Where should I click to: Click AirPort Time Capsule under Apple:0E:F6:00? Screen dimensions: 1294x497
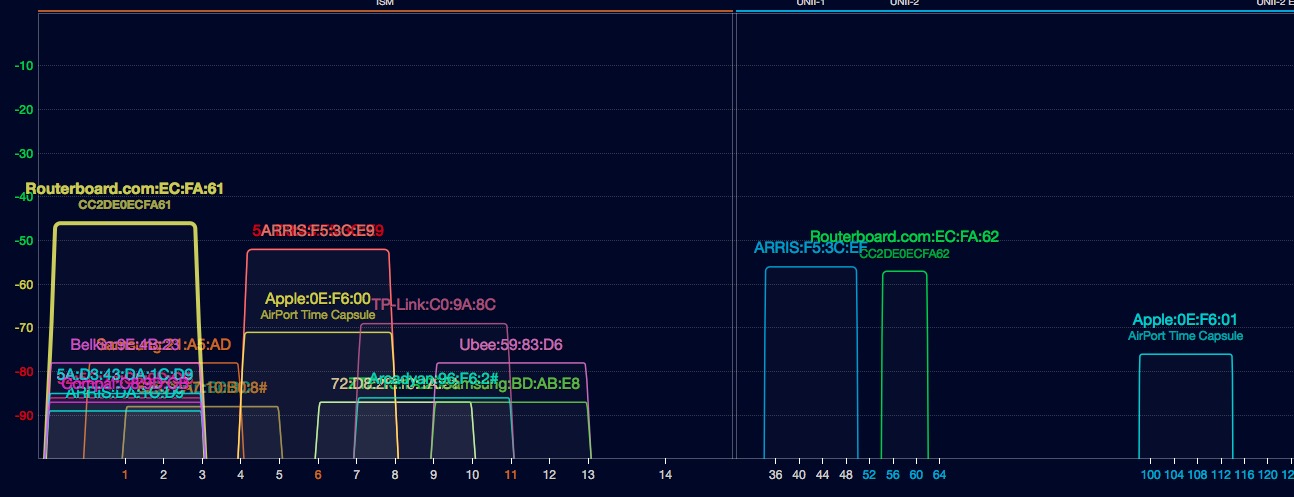coord(318,315)
